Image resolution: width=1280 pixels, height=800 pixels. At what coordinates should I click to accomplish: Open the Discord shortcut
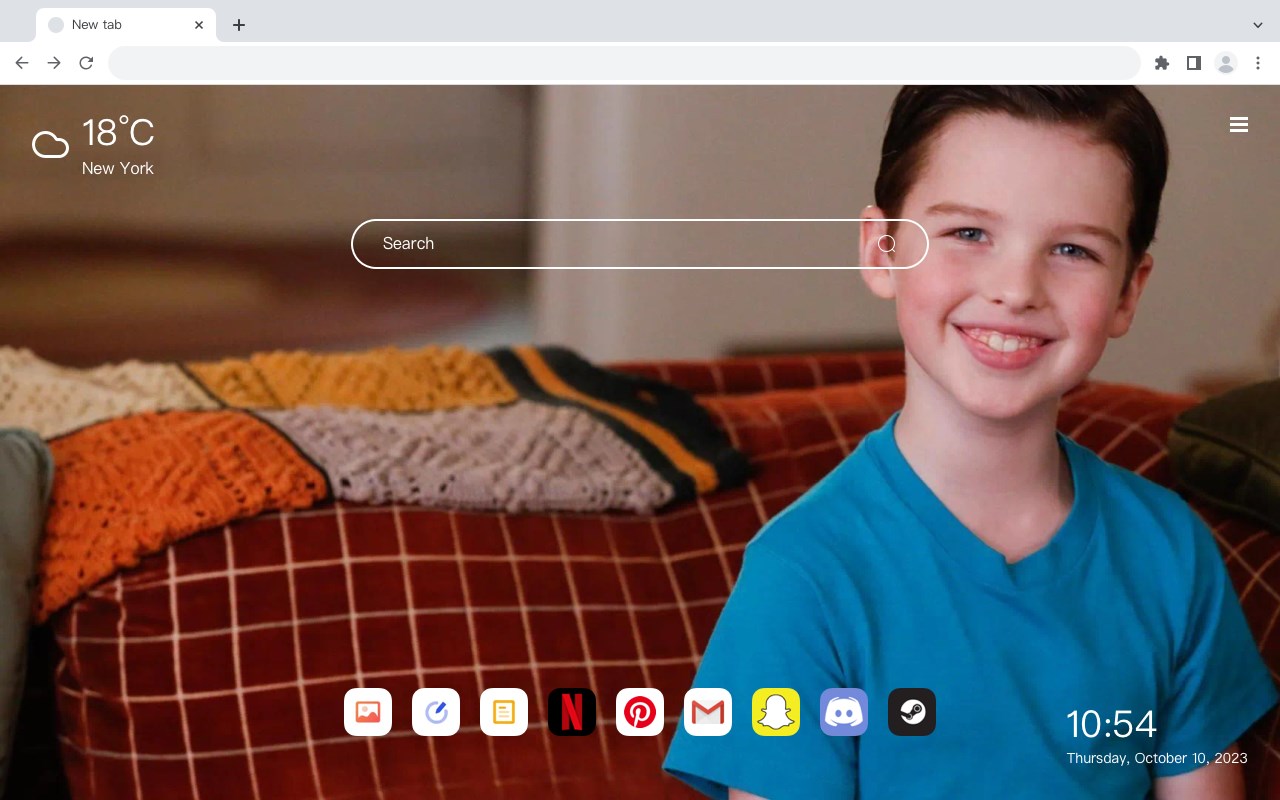point(844,712)
